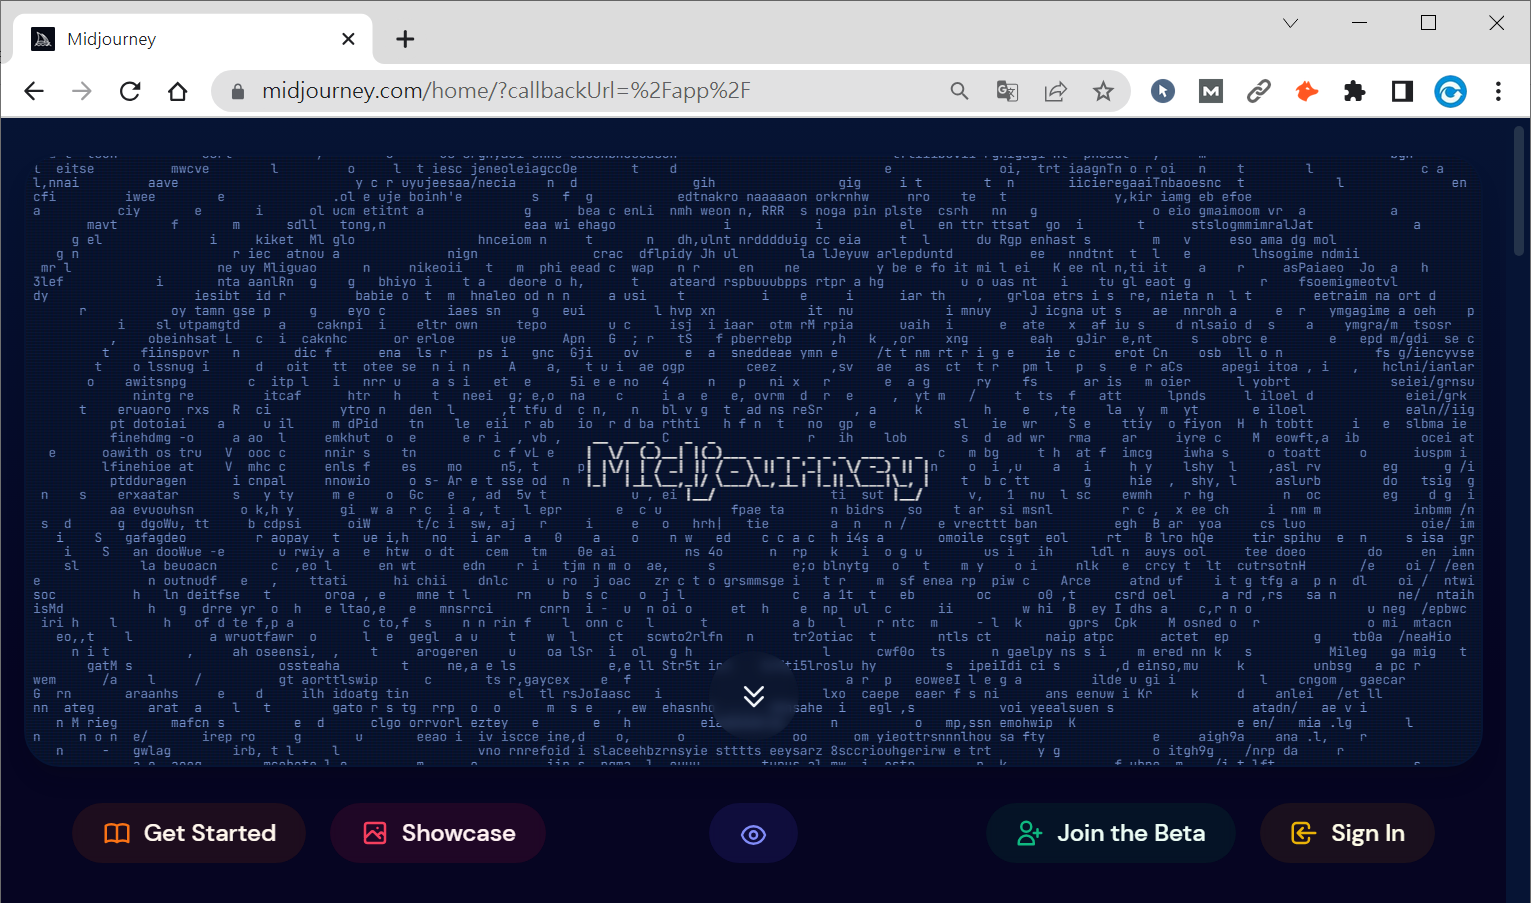This screenshot has height=903, width=1531.
Task: Open the Chrome three-dot menu
Action: (x=1498, y=92)
